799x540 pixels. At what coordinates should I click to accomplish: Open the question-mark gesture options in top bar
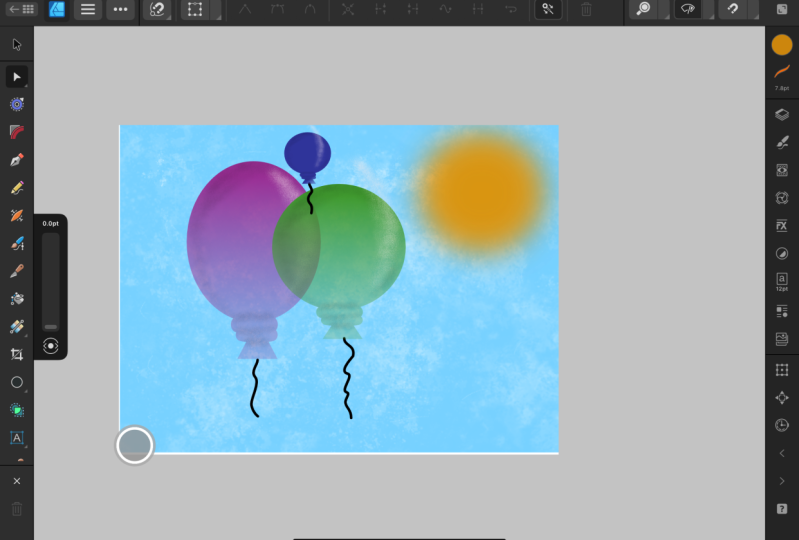click(157, 9)
